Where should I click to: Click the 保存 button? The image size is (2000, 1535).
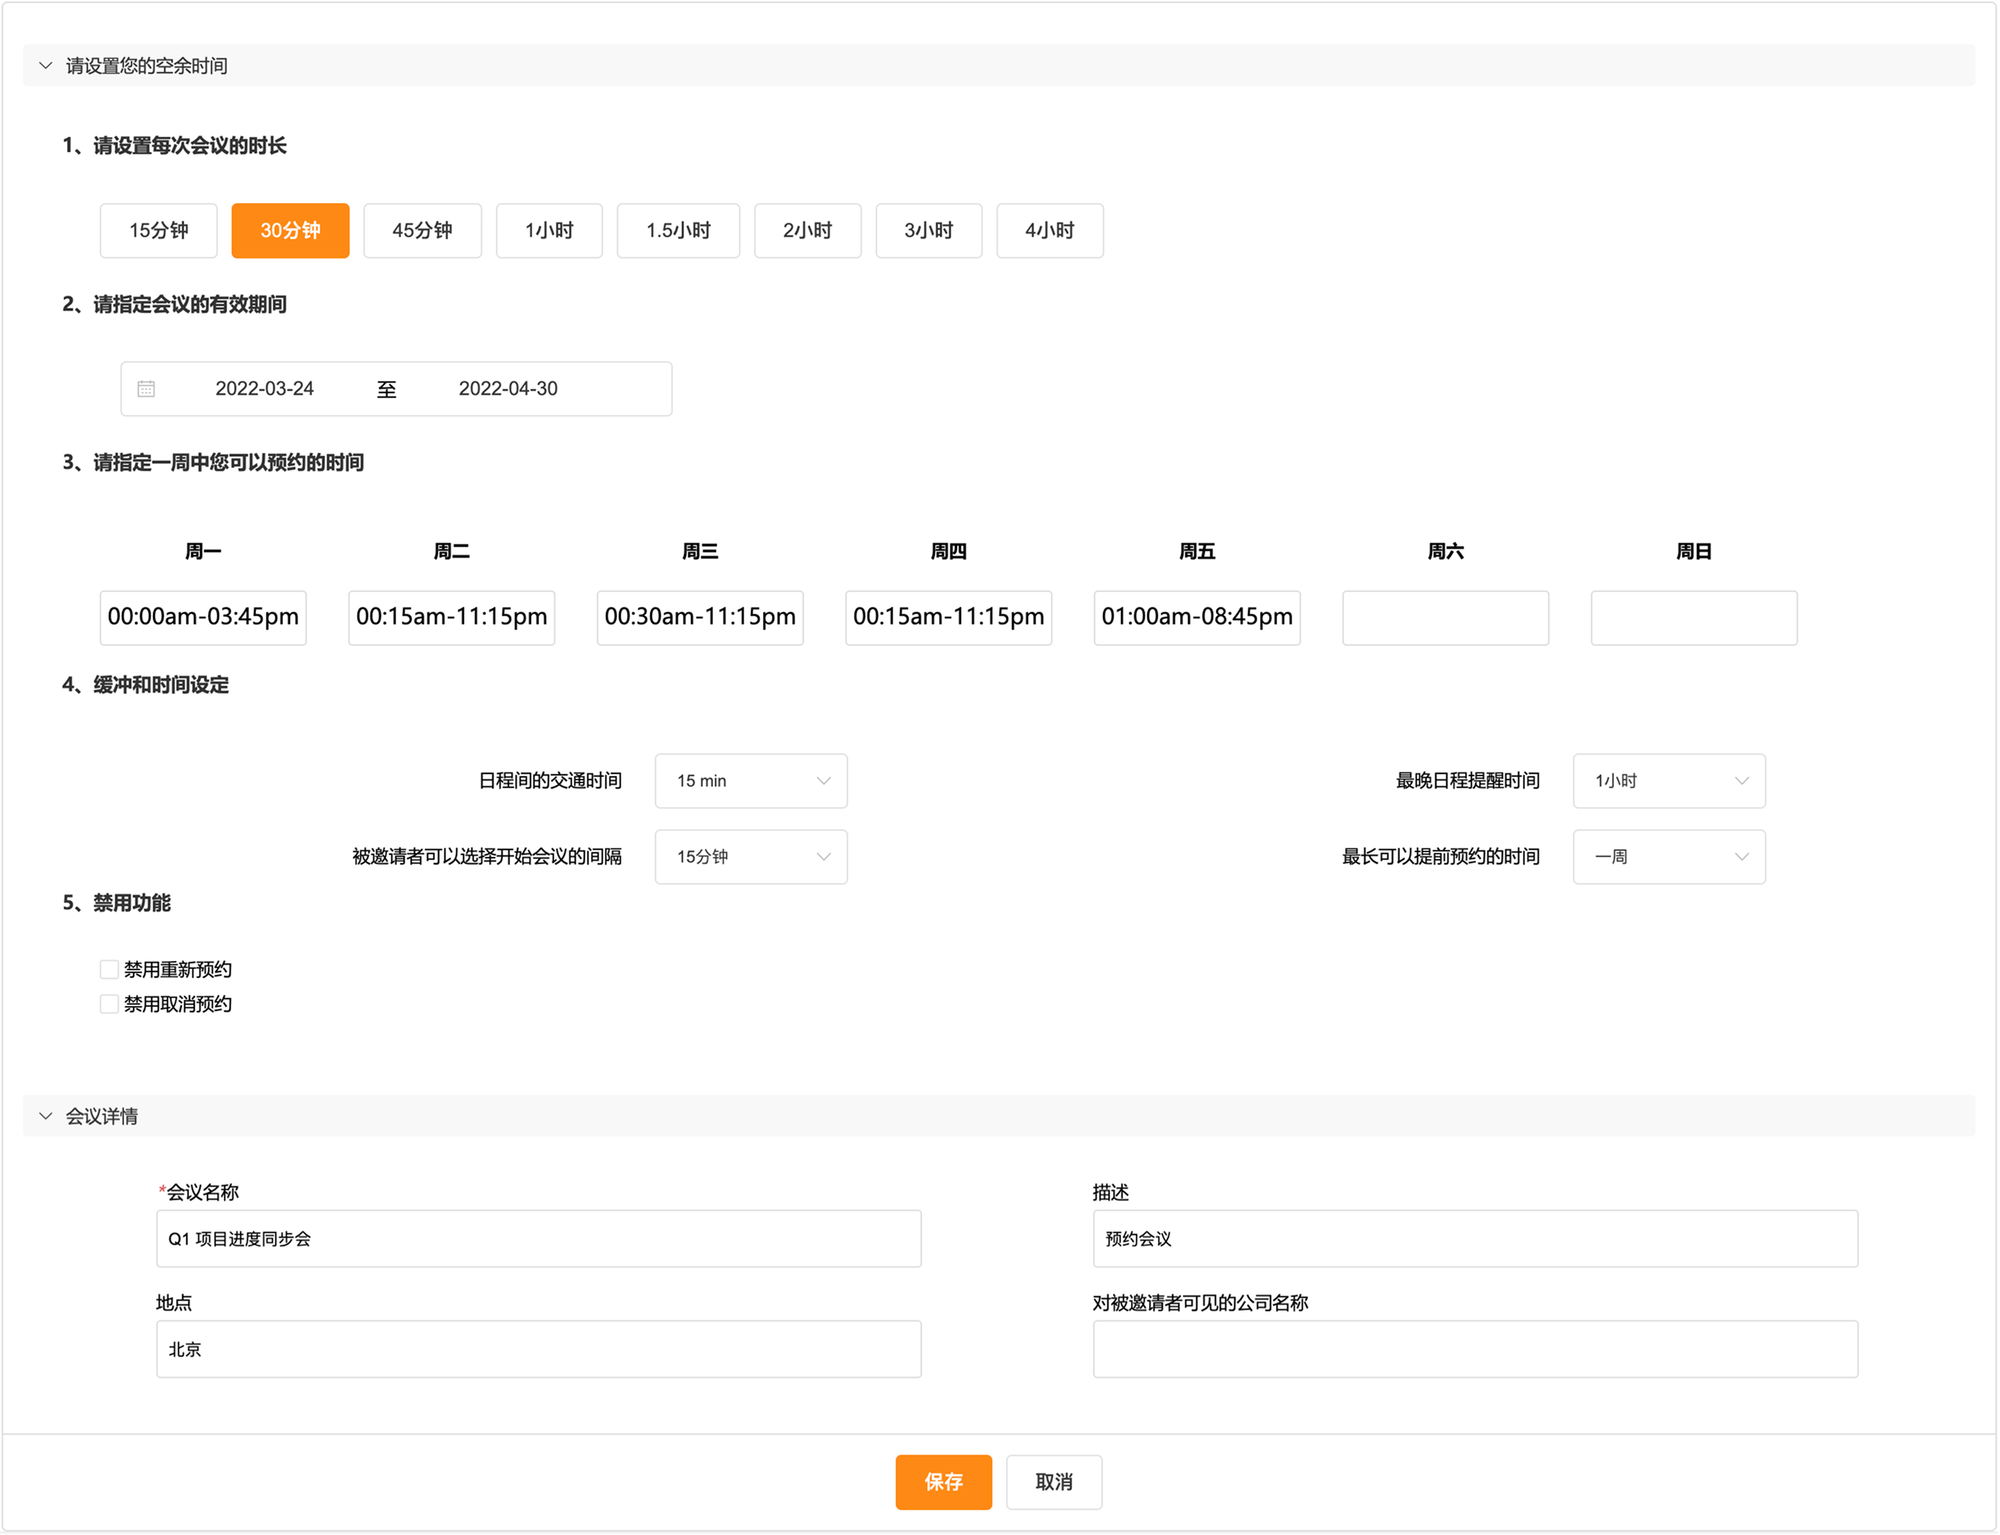tap(943, 1481)
